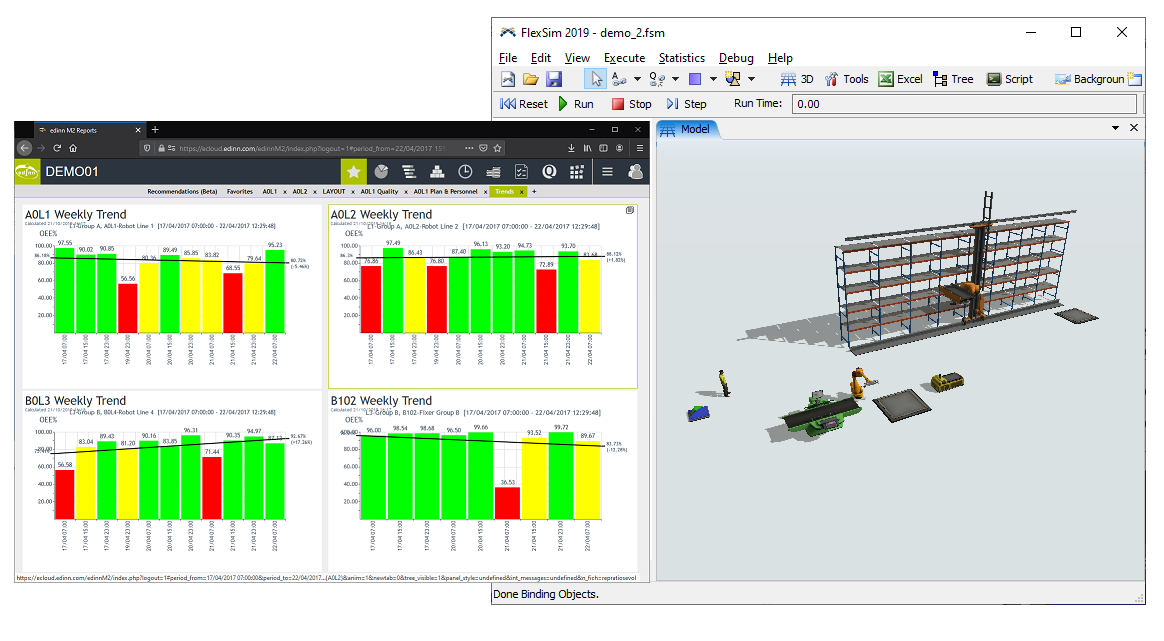
Task: Activate the disconnect objects (Q) tool
Action: pyautogui.click(x=656, y=79)
